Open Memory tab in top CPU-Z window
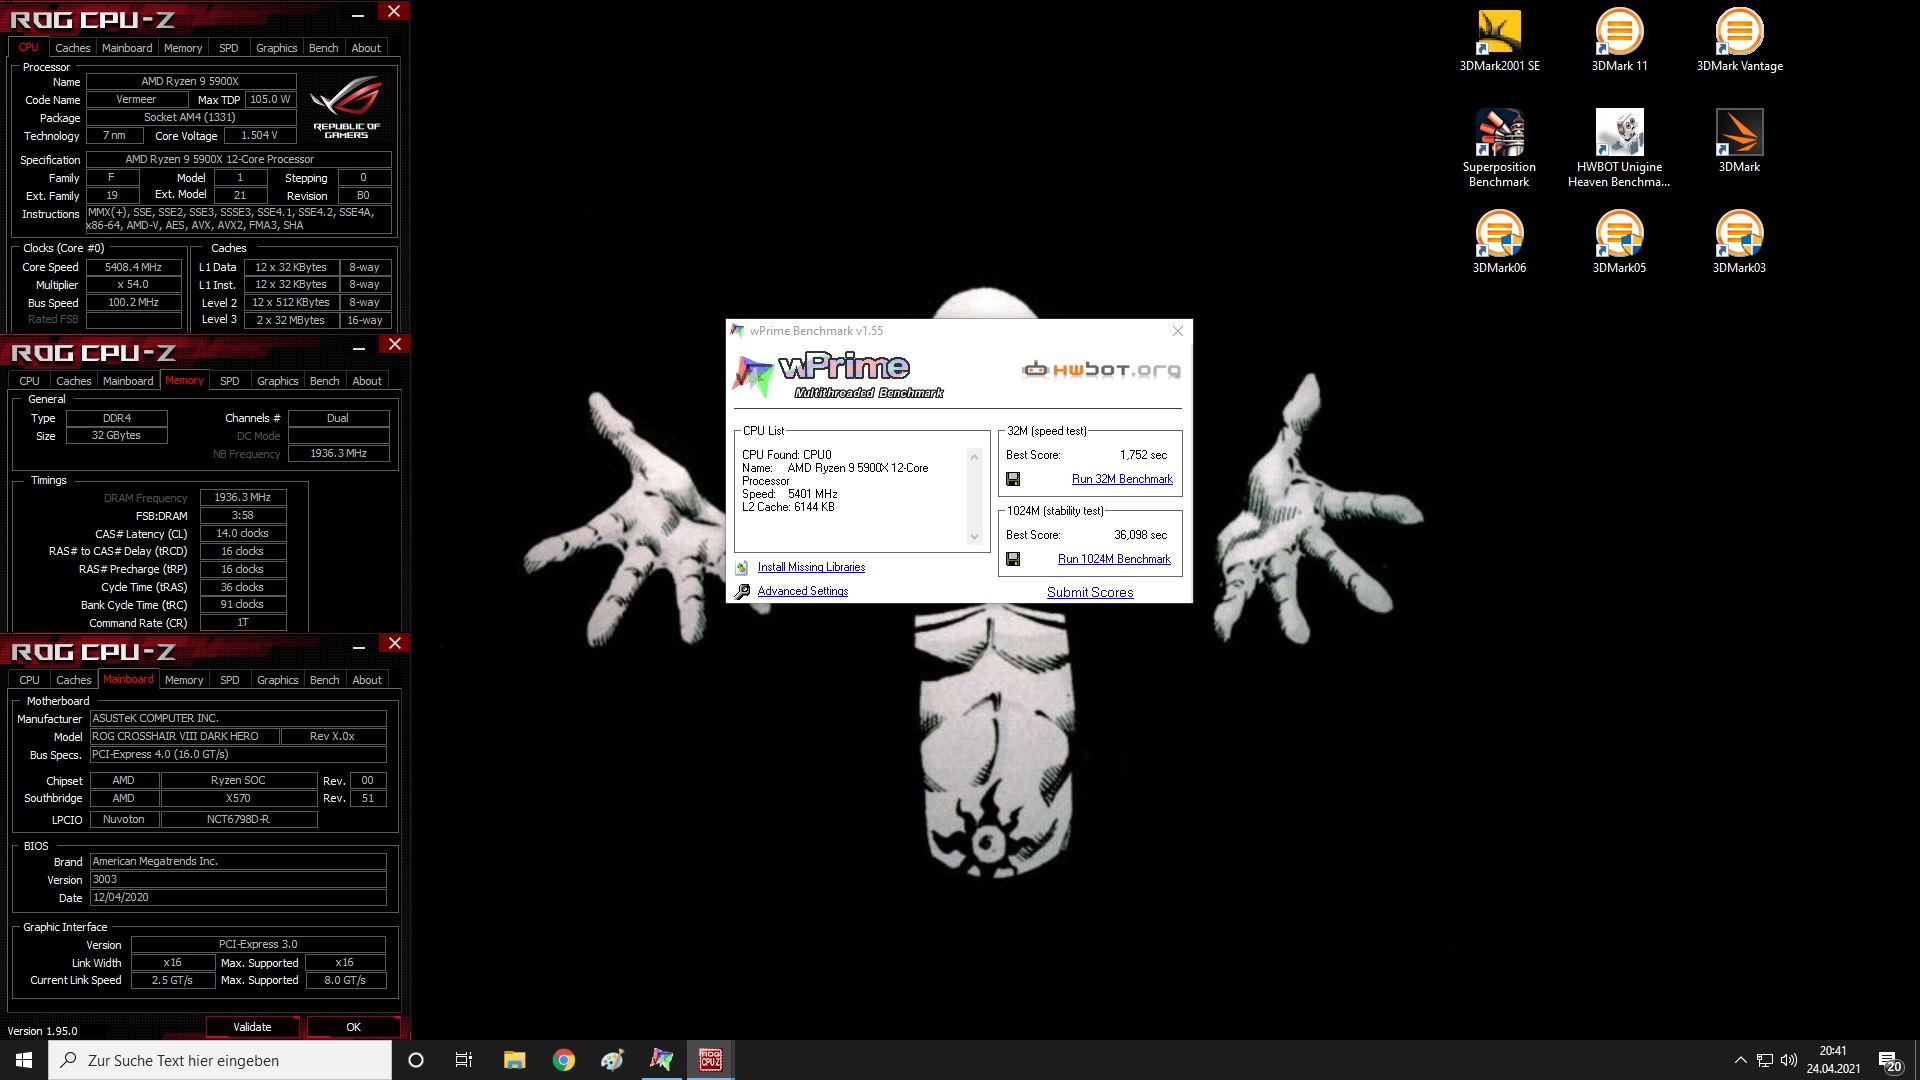This screenshot has width=1920, height=1080. [183, 48]
